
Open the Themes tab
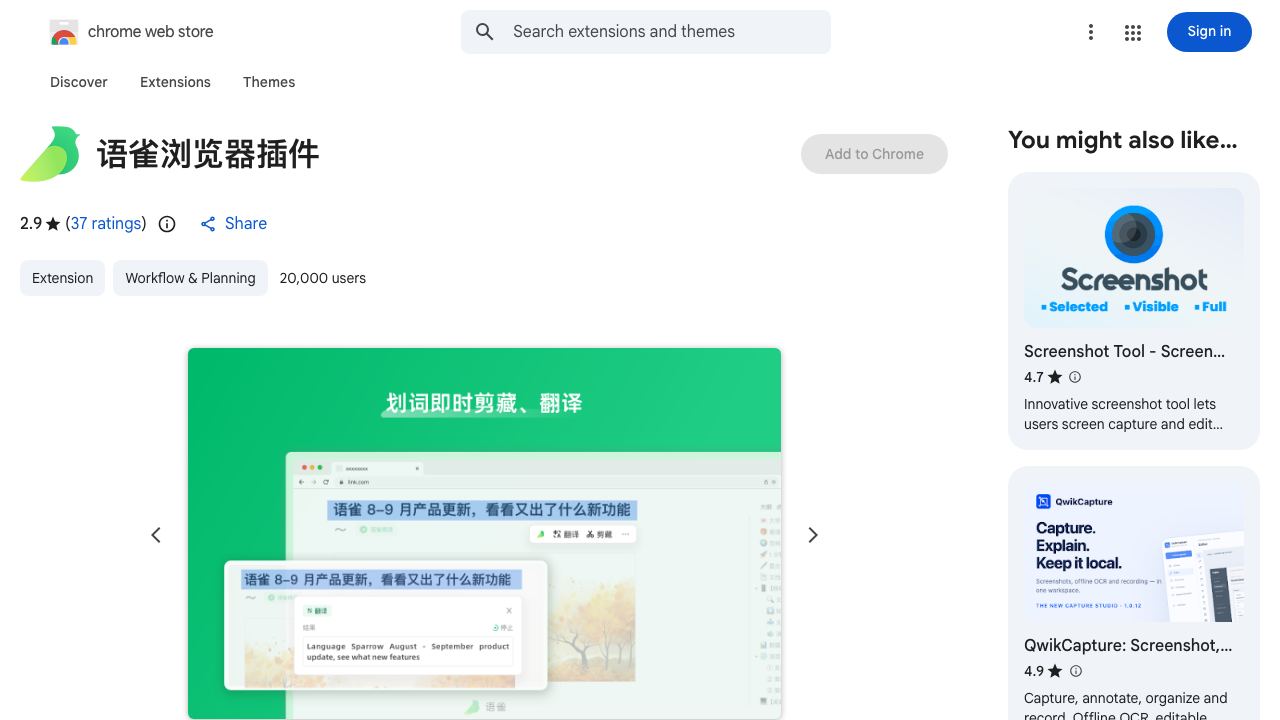pyautogui.click(x=269, y=82)
